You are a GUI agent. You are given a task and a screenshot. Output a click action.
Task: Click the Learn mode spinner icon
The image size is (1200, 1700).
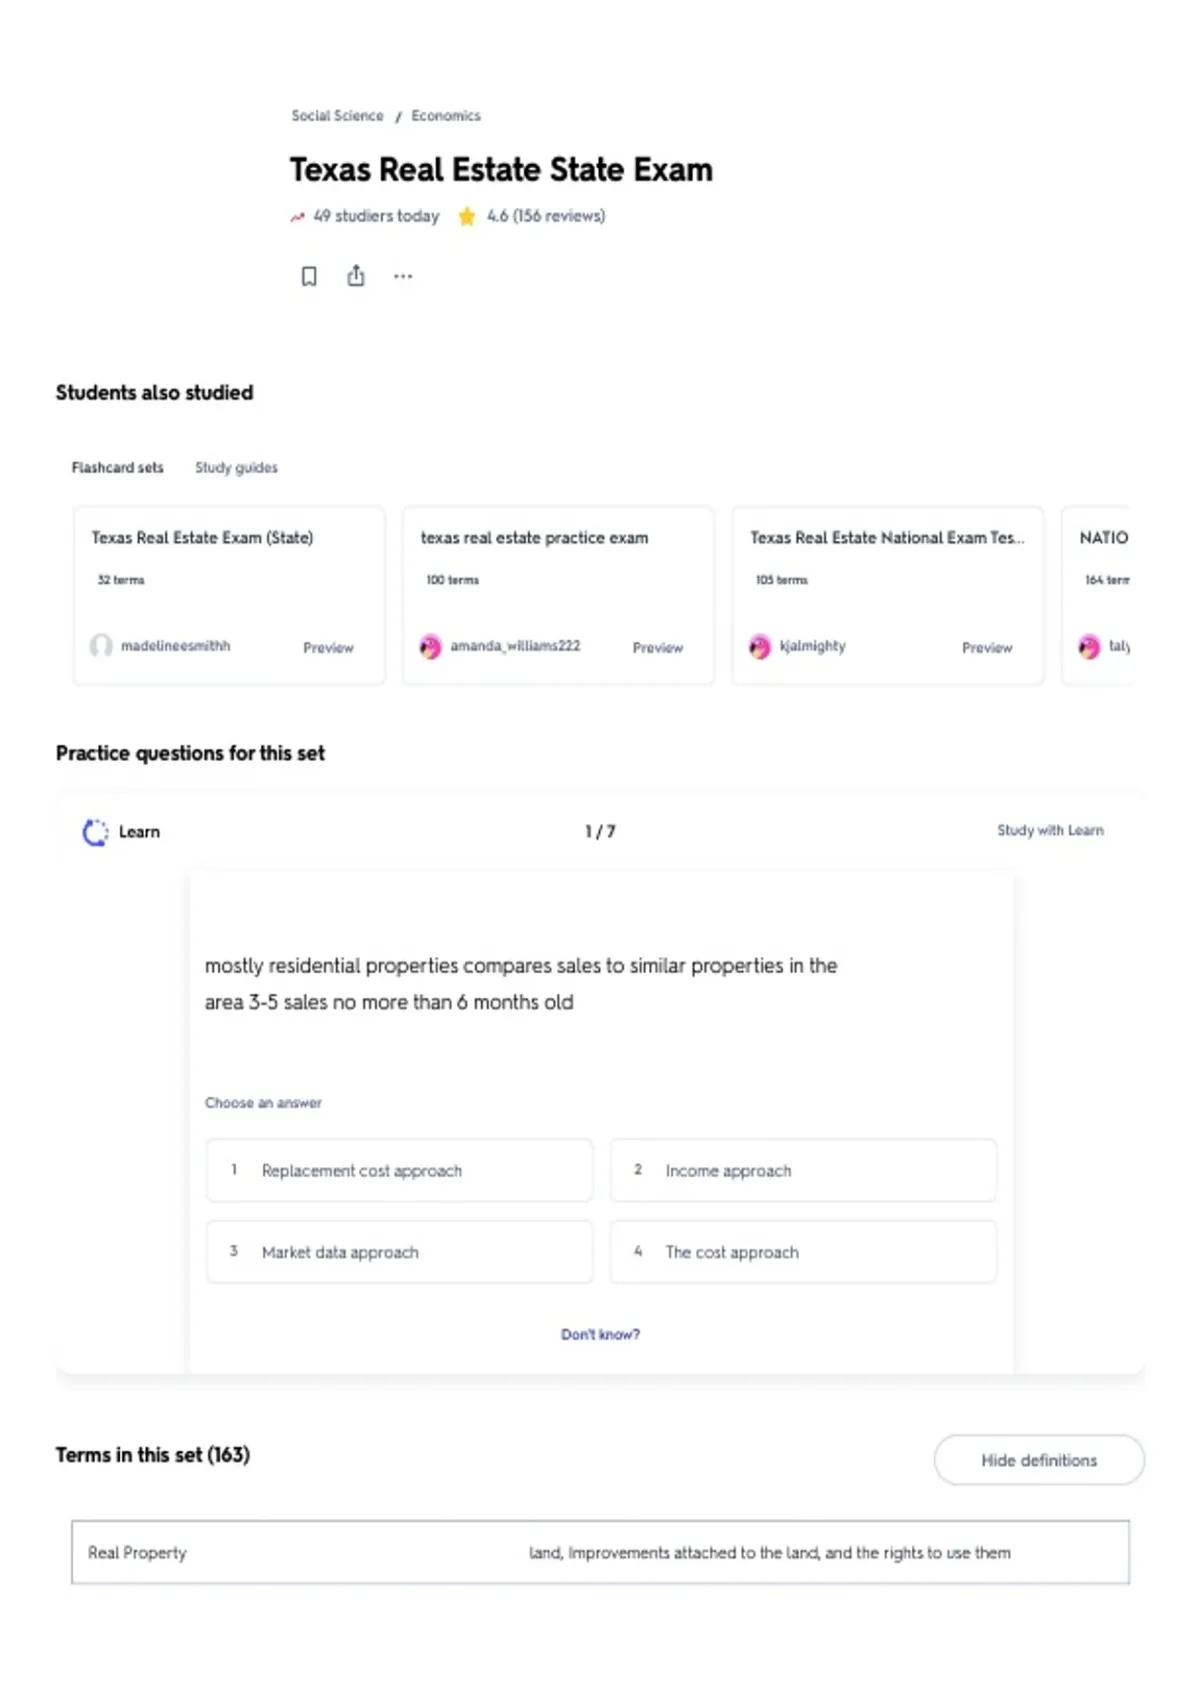[95, 832]
